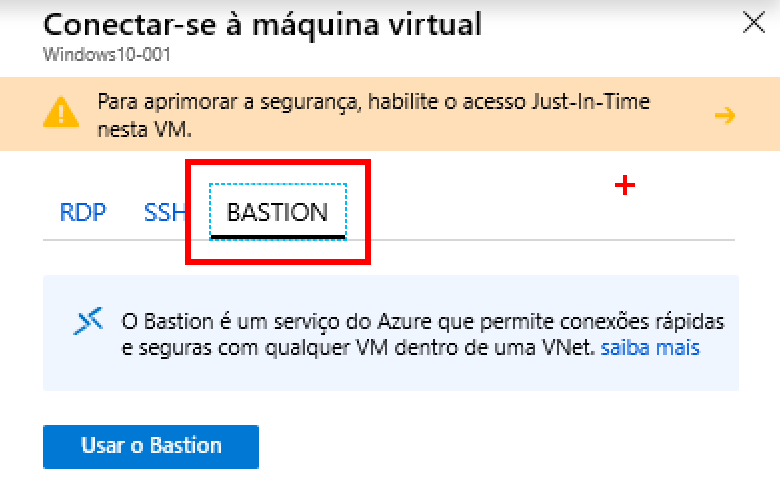Switch to the RDP tab
Image resolution: width=780 pixels, height=482 pixels.
[x=83, y=212]
